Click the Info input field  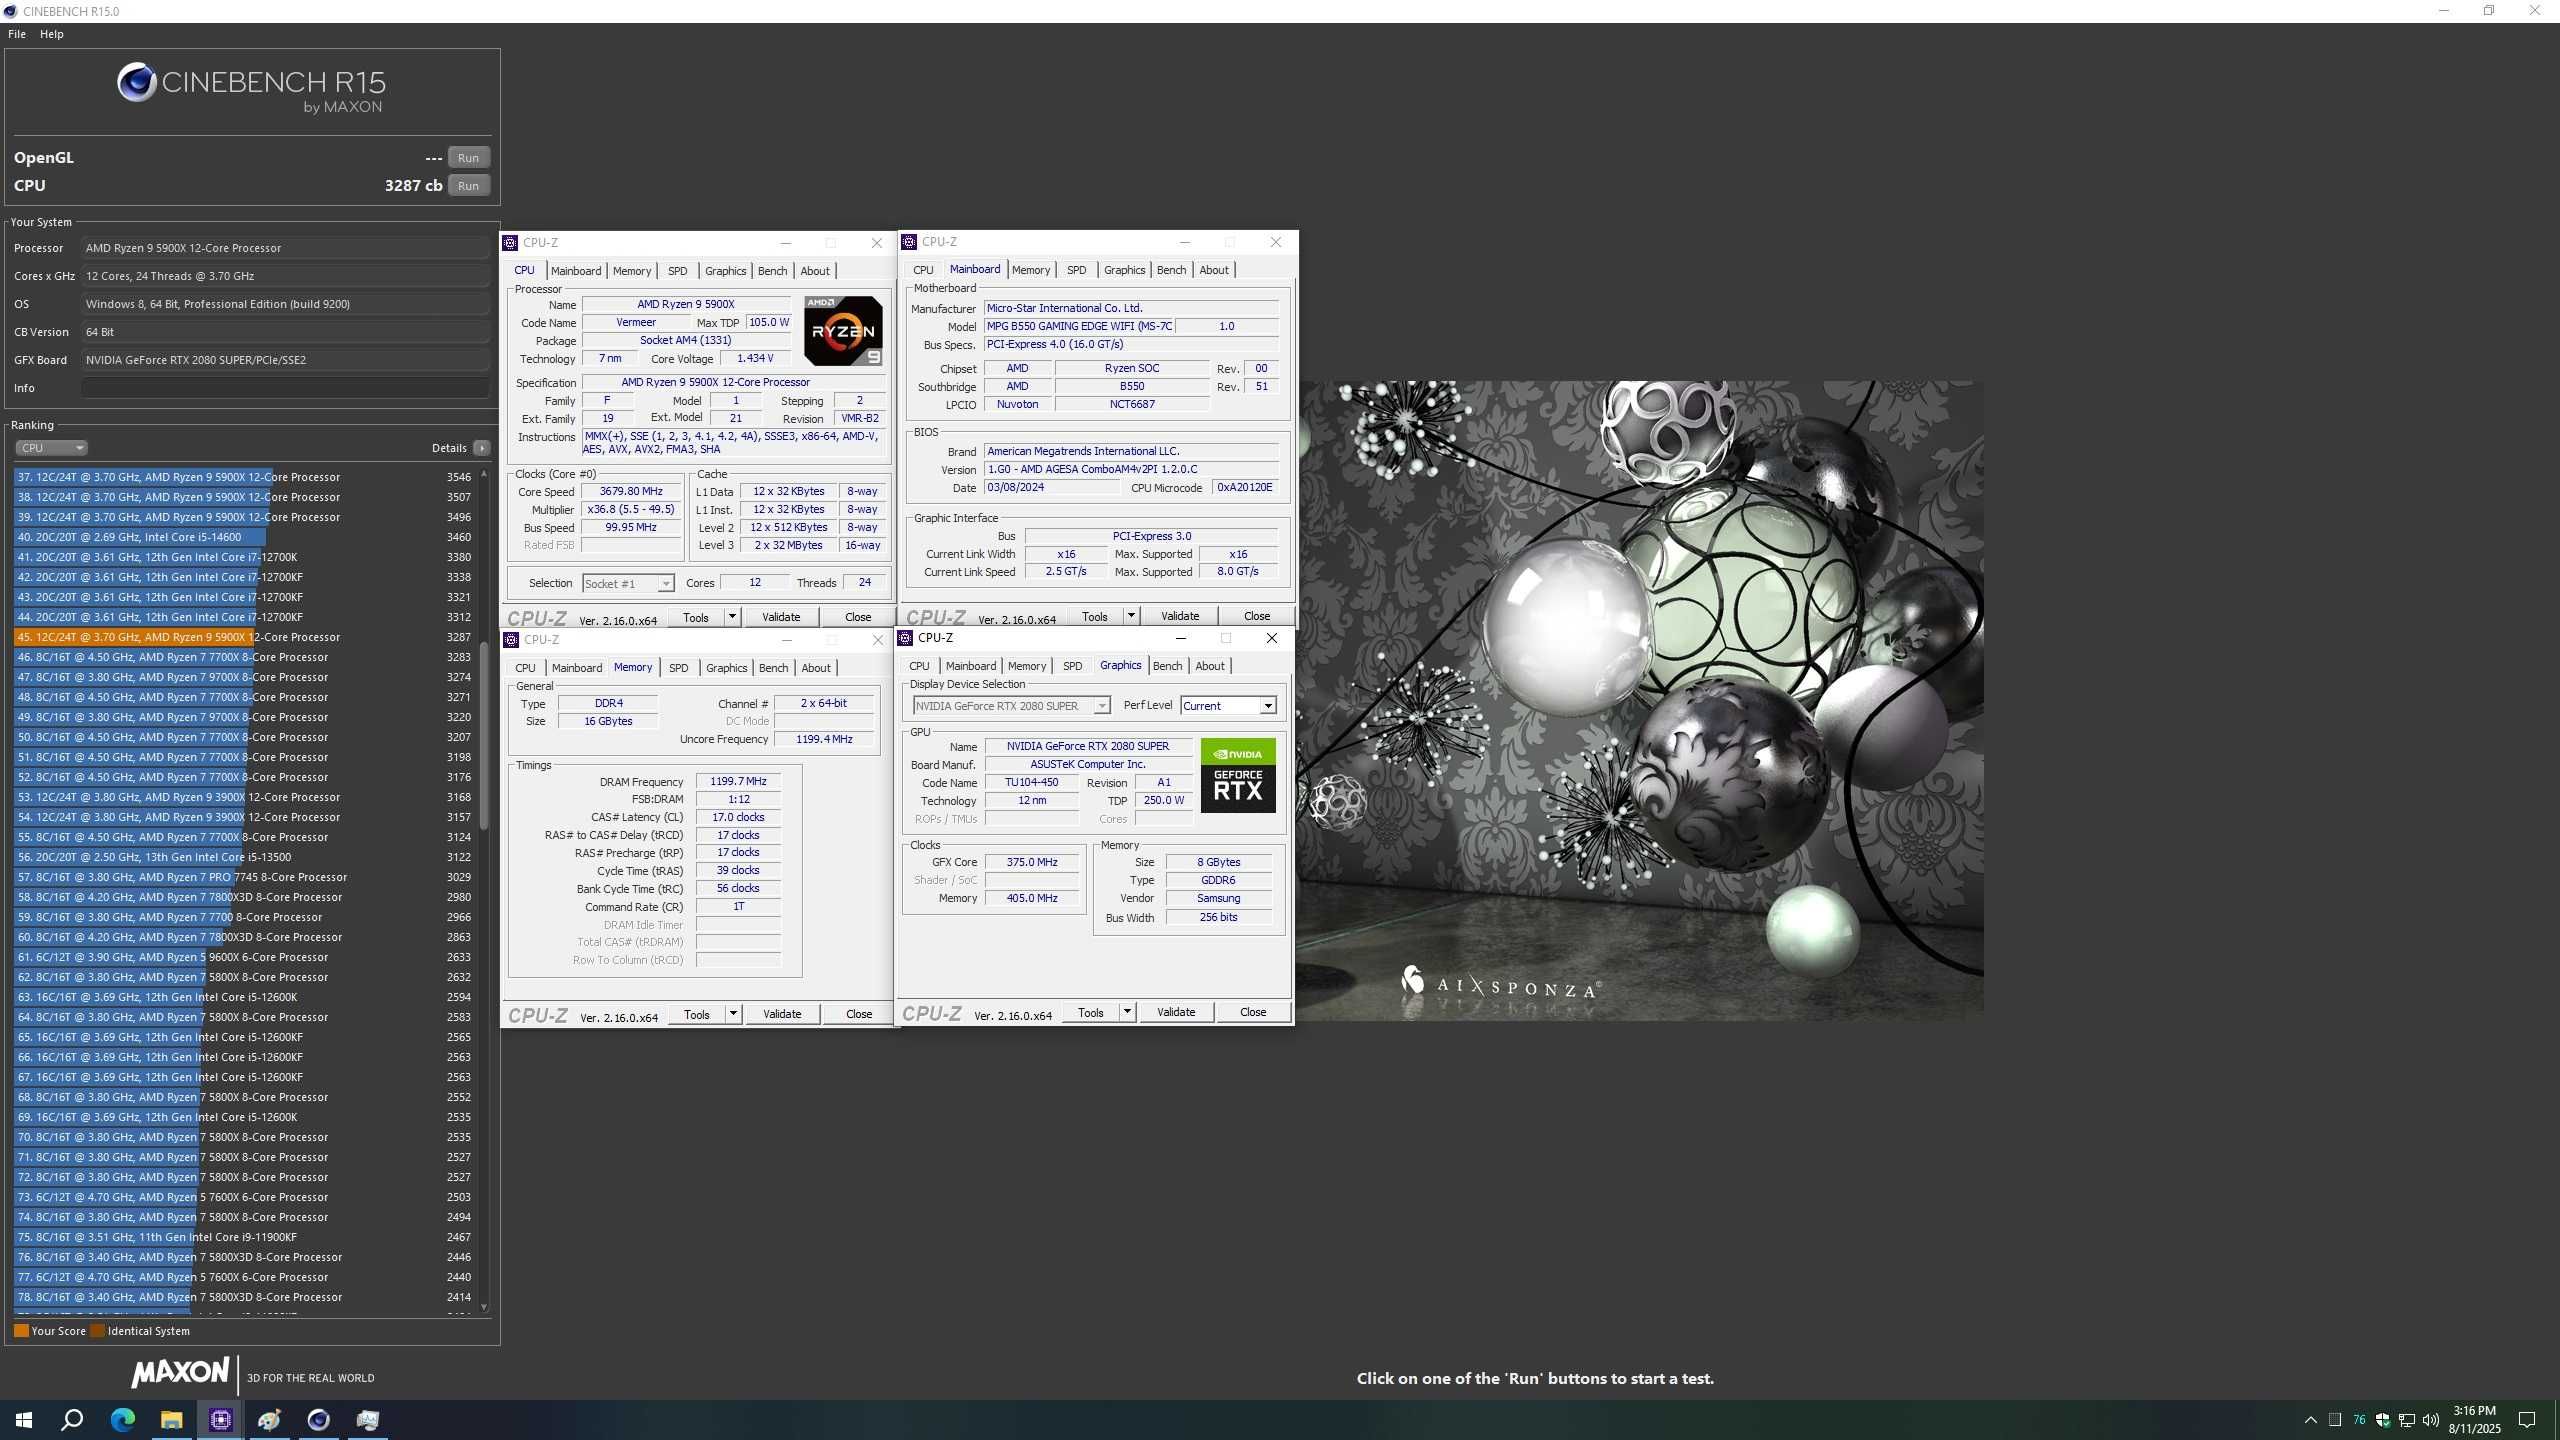286,388
